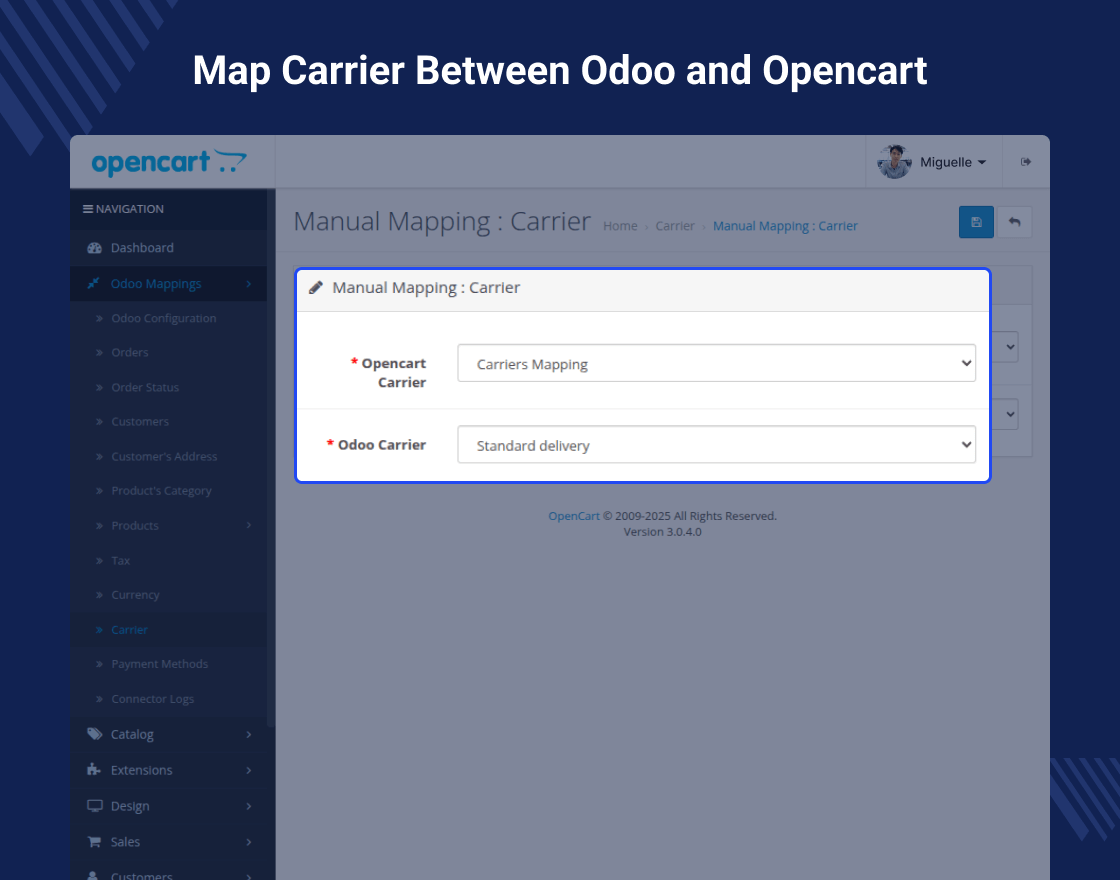Screen dimensions: 1120x880
Task: Open the Opencart Carrier dropdown
Action: (x=716, y=364)
